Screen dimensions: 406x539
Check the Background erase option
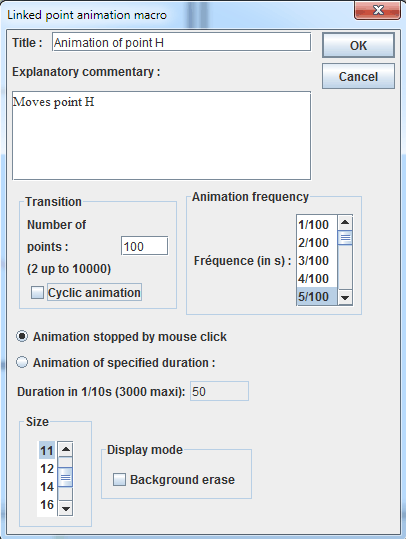point(119,479)
